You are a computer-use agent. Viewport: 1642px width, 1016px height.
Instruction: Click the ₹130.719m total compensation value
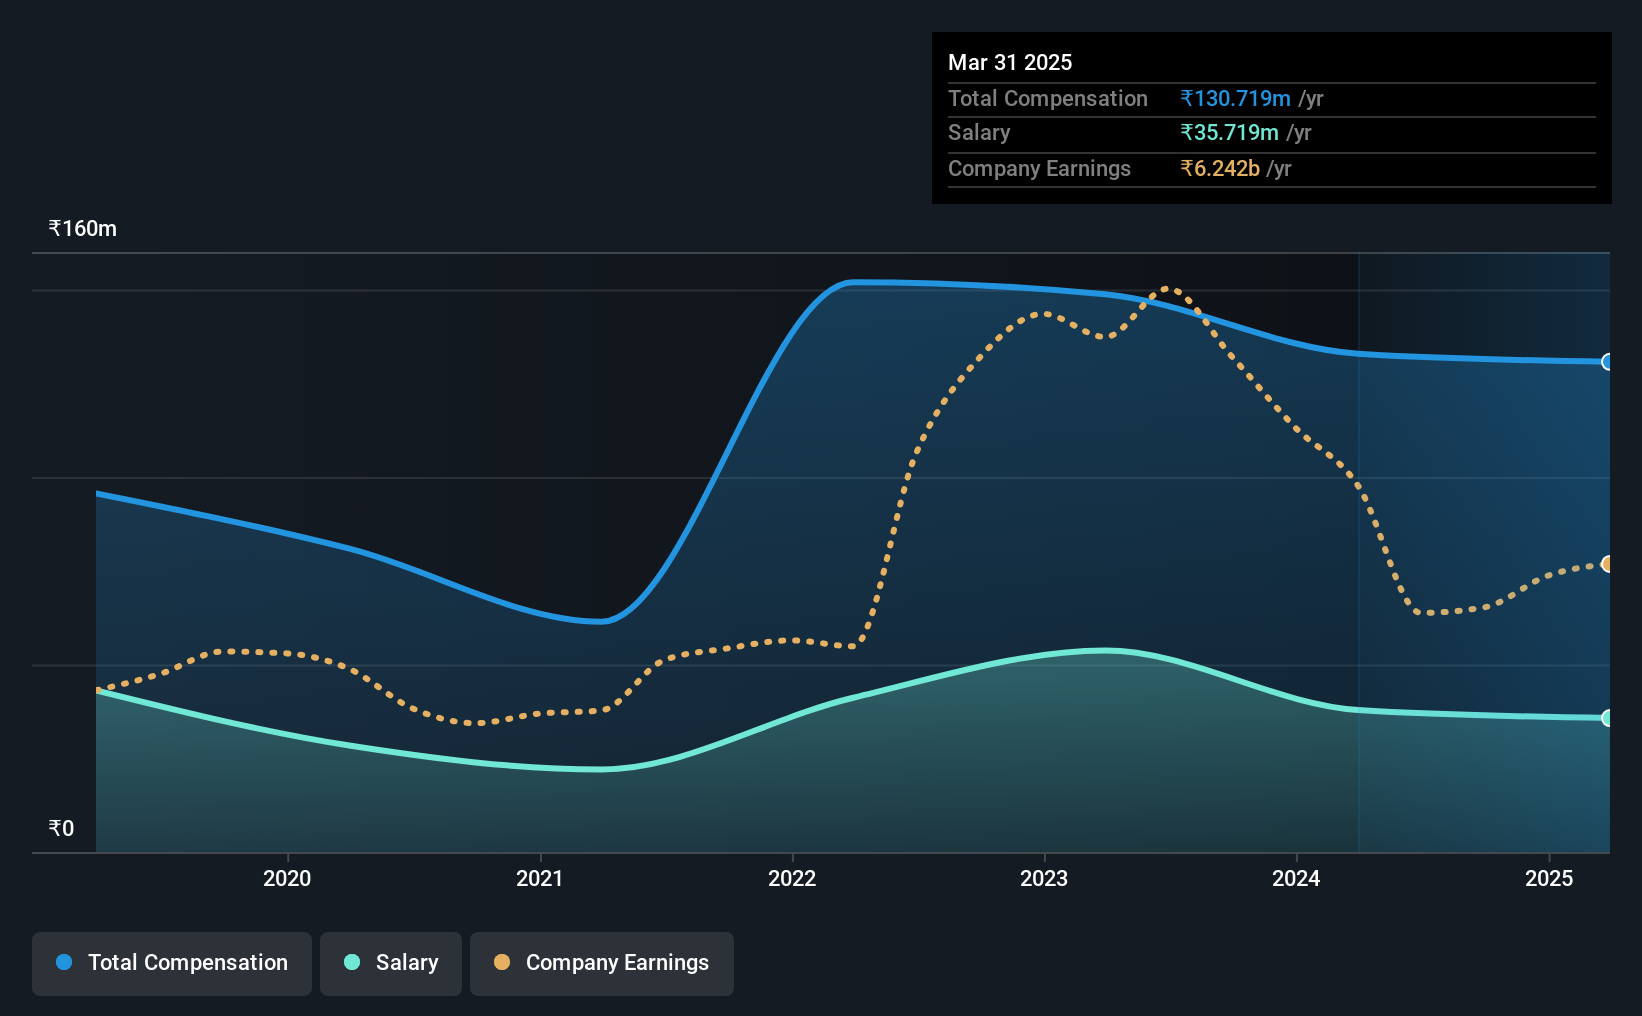pyautogui.click(x=1235, y=98)
